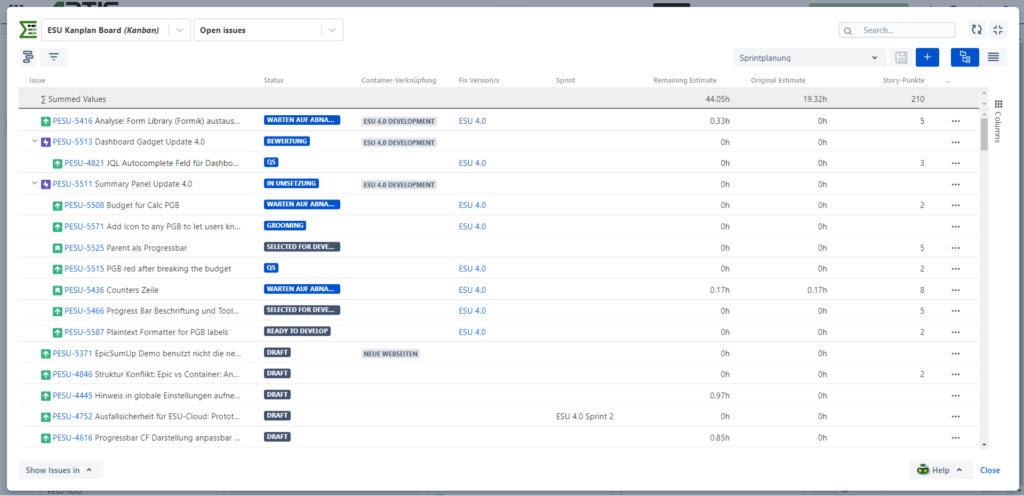
Task: Click the blue plus add view button
Action: [x=927, y=58]
